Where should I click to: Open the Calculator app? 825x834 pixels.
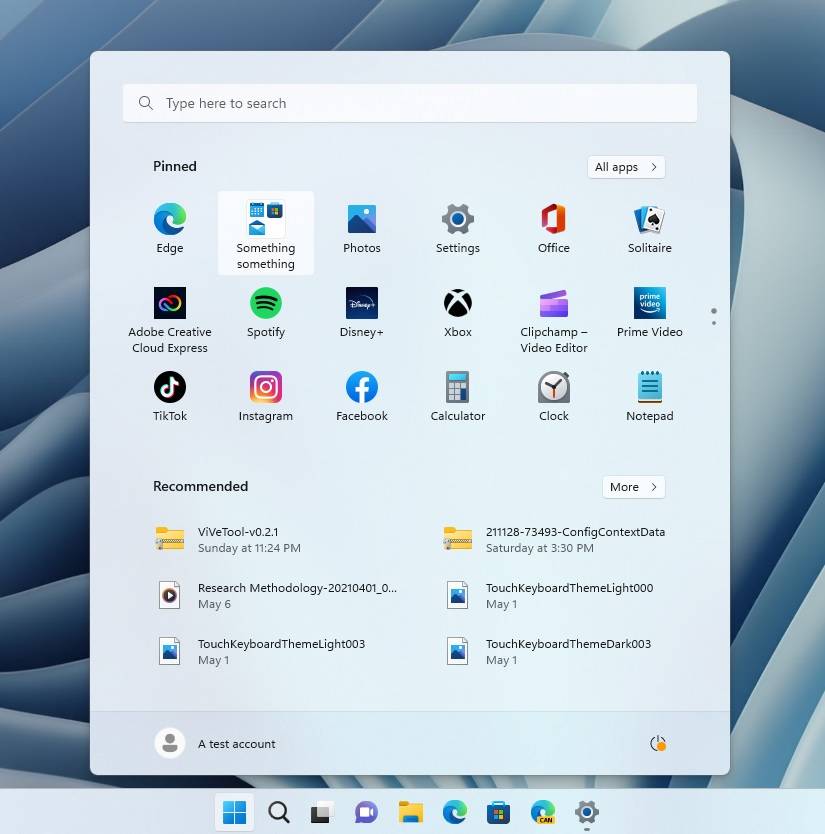(x=457, y=395)
